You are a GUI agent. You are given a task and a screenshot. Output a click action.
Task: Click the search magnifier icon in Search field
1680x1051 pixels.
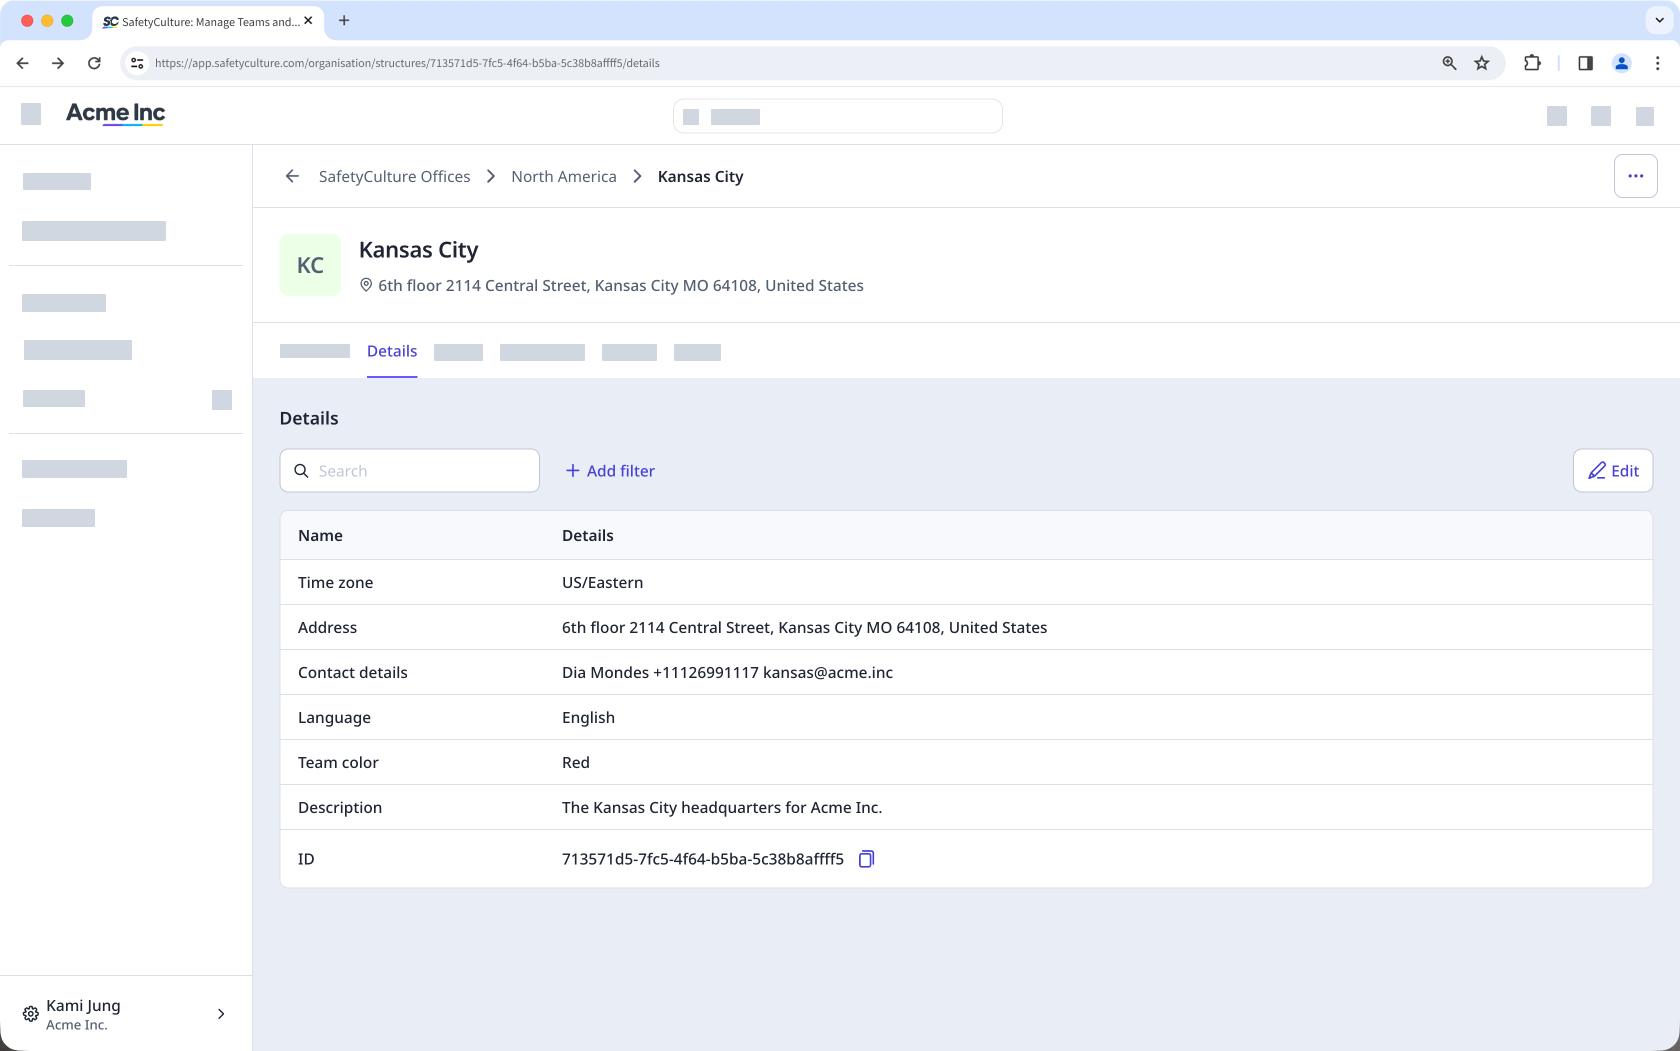[x=301, y=471]
